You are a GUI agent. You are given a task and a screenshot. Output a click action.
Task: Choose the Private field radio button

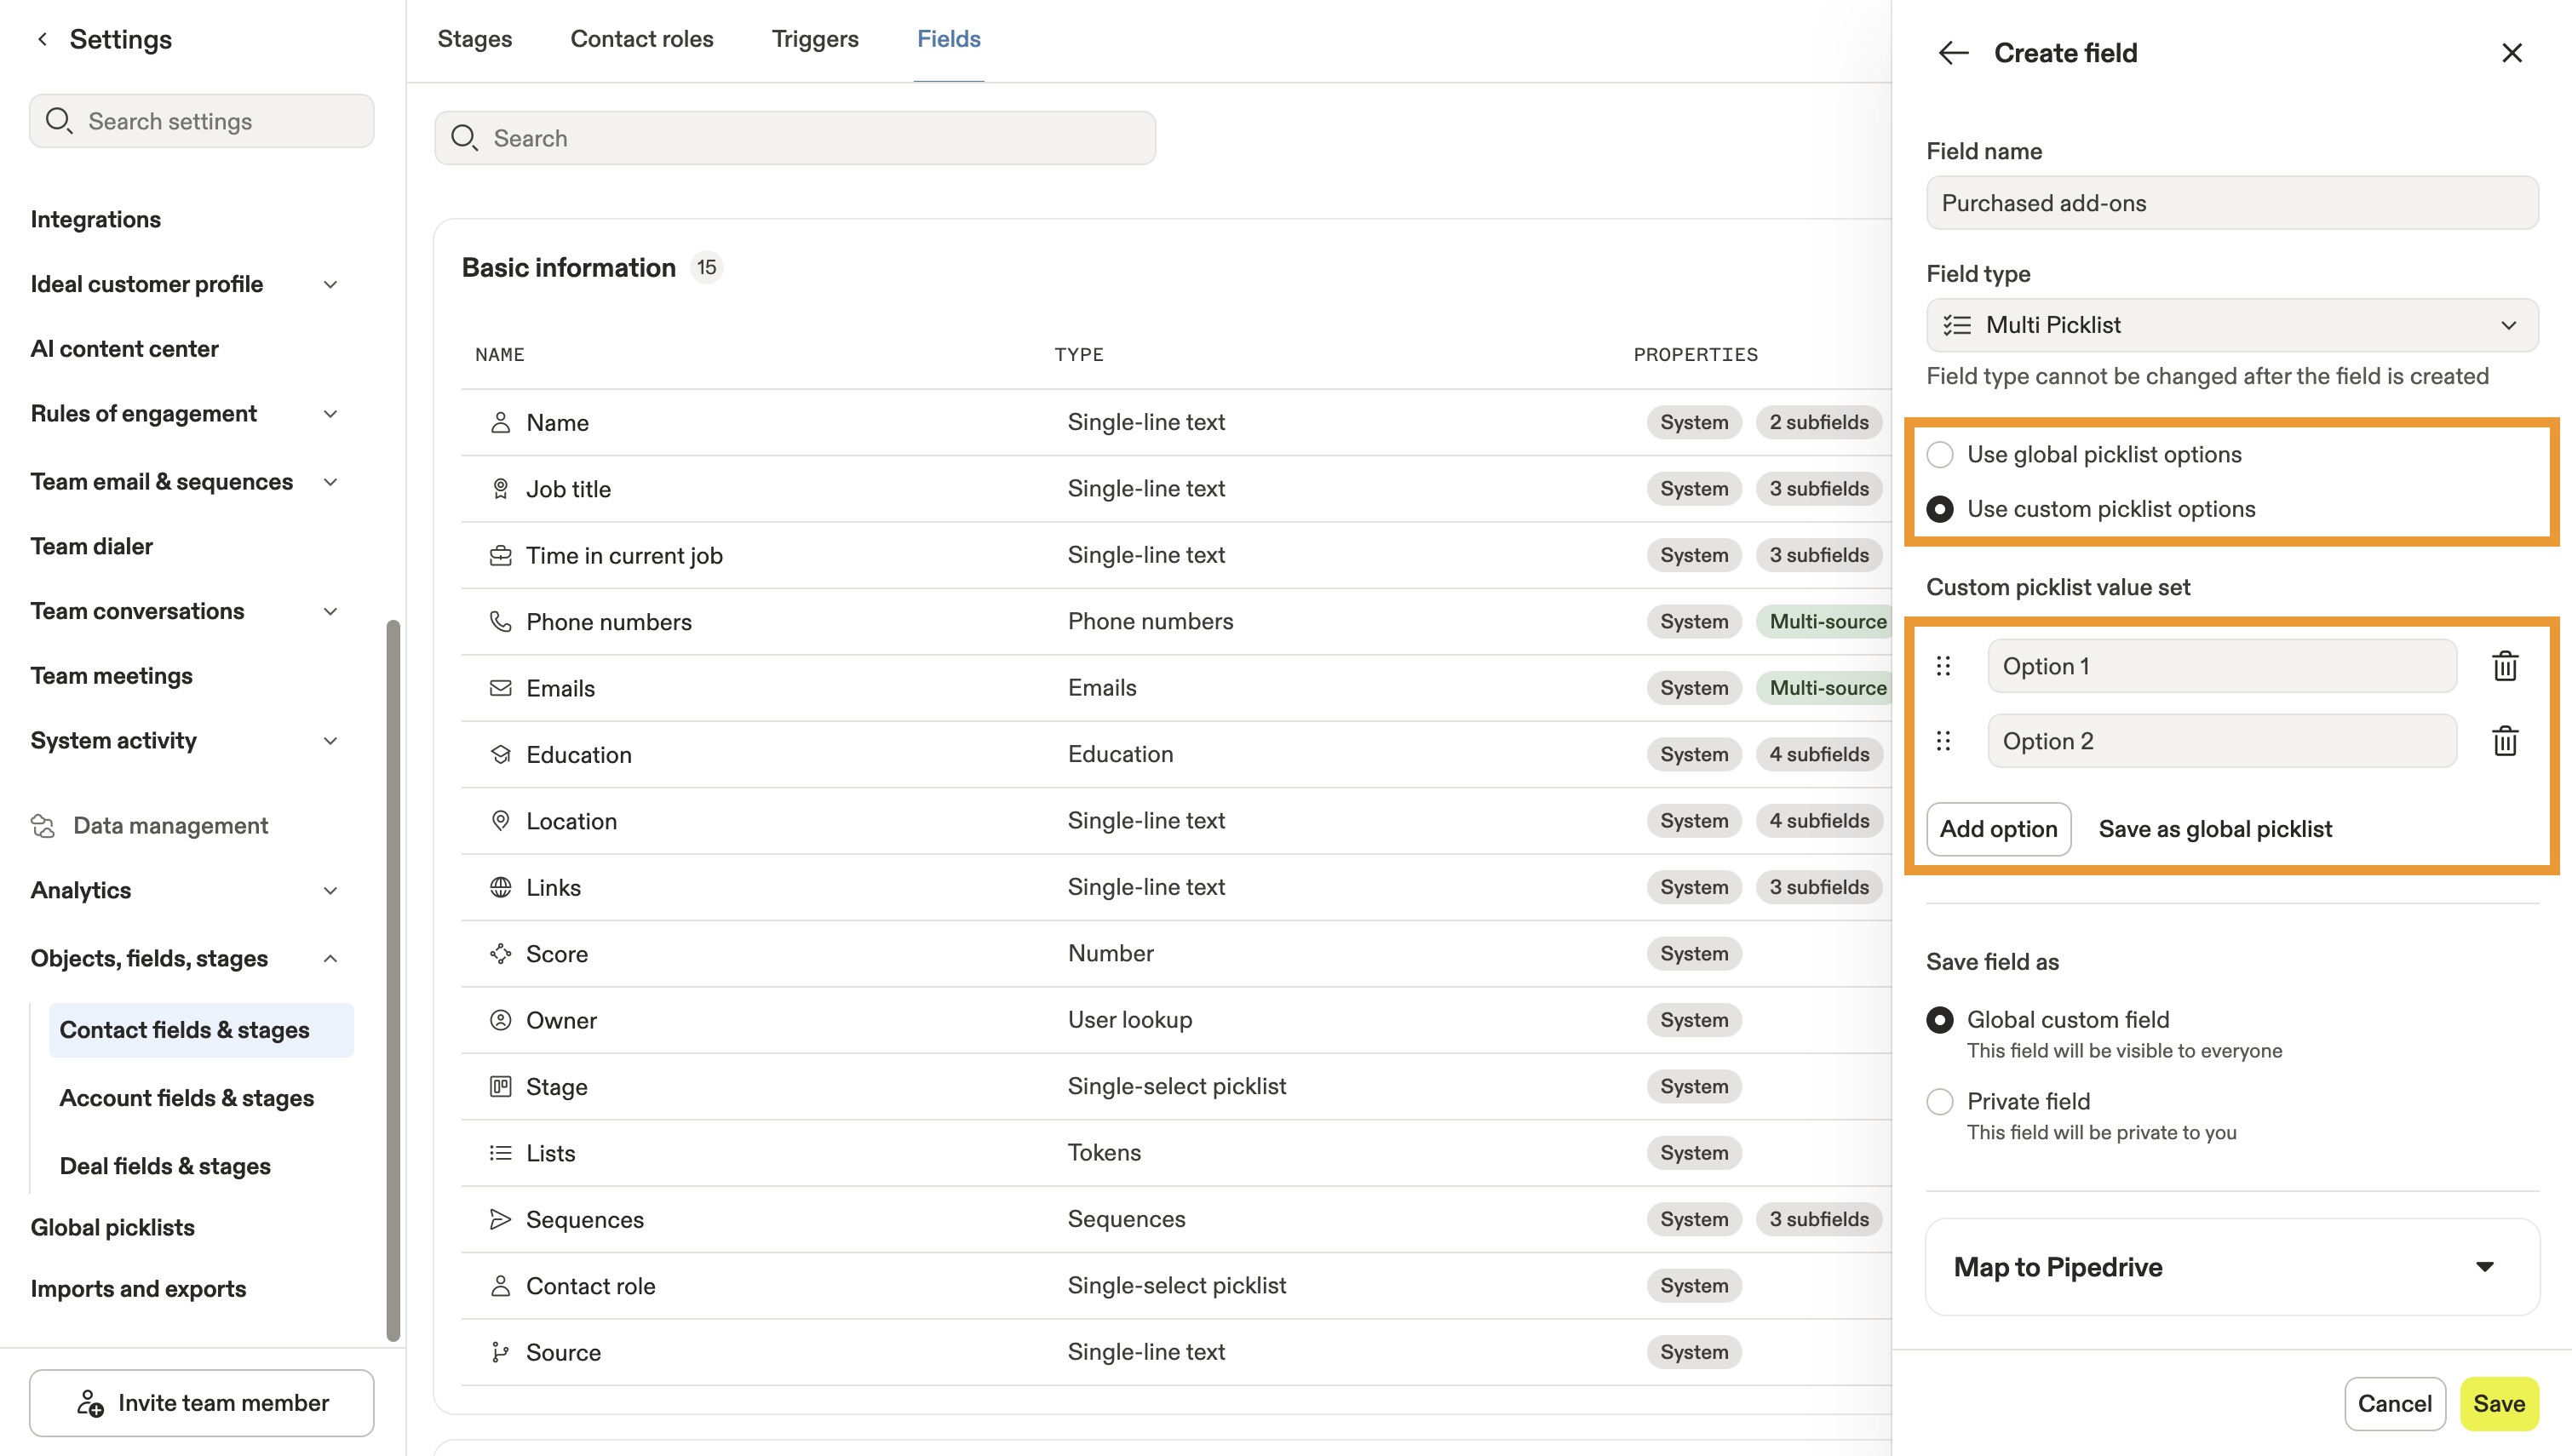(x=1940, y=1102)
